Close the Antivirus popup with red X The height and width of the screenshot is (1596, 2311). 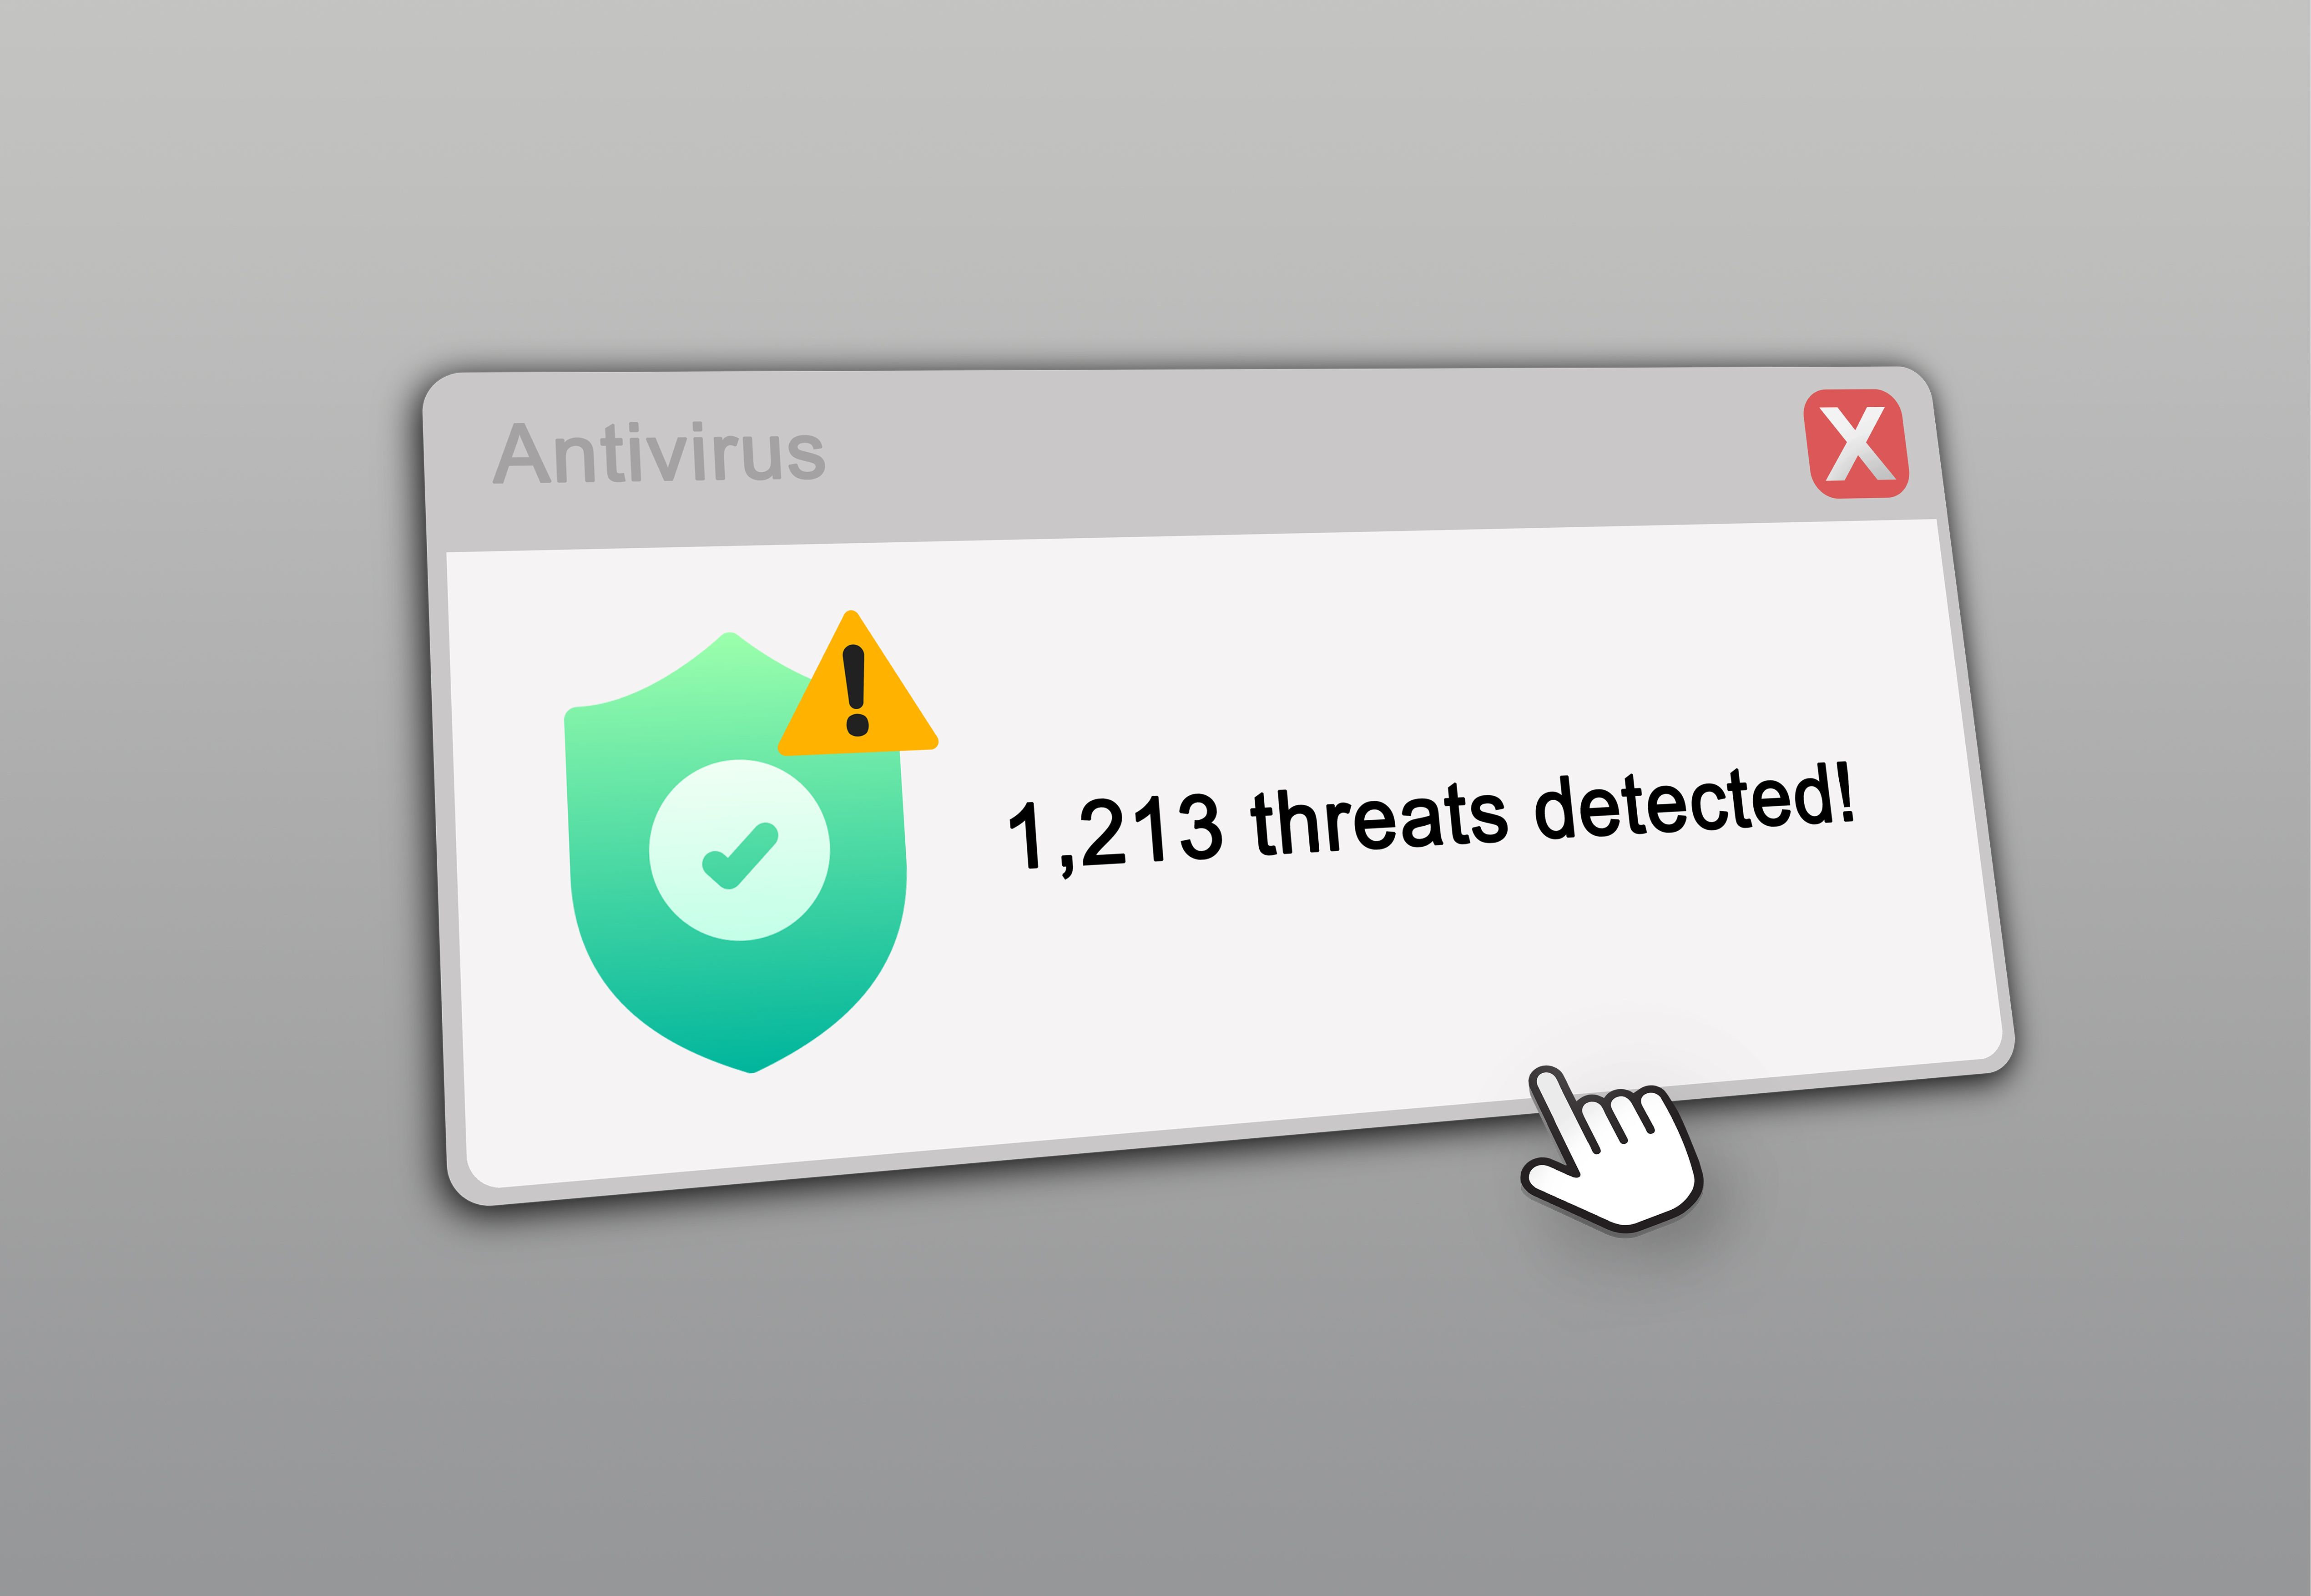[x=1856, y=443]
